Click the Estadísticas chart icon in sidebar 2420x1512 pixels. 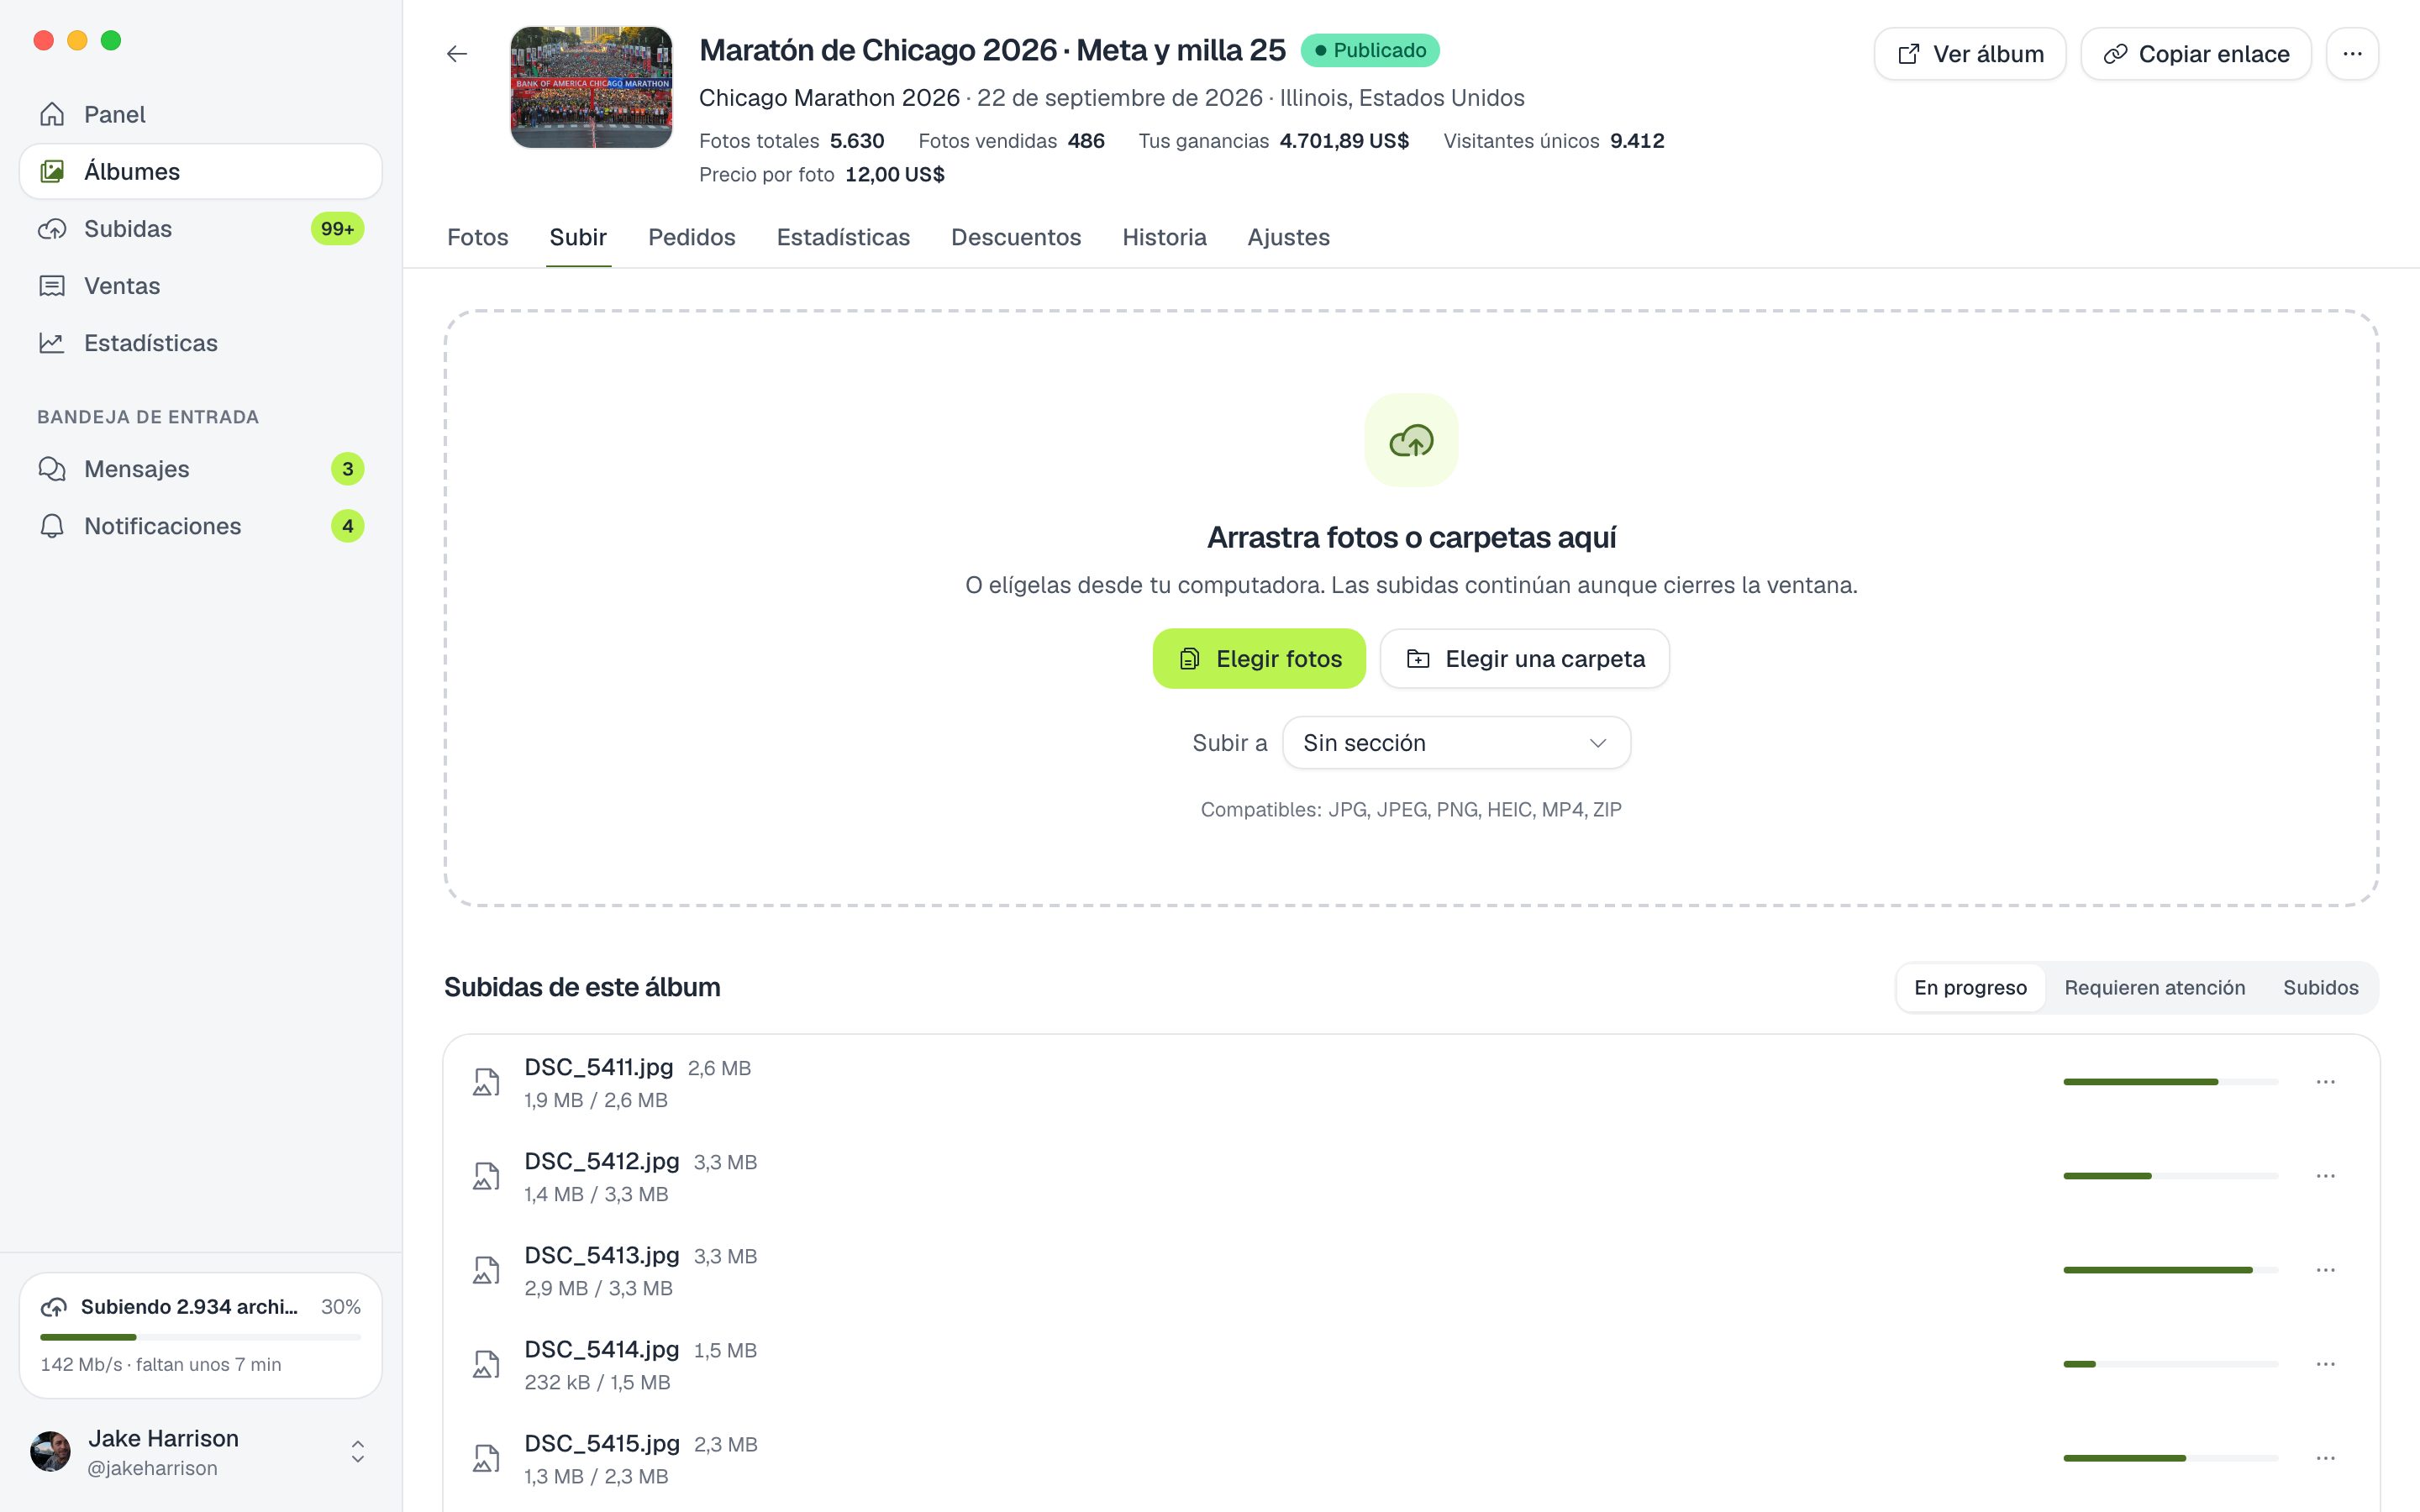point(52,343)
